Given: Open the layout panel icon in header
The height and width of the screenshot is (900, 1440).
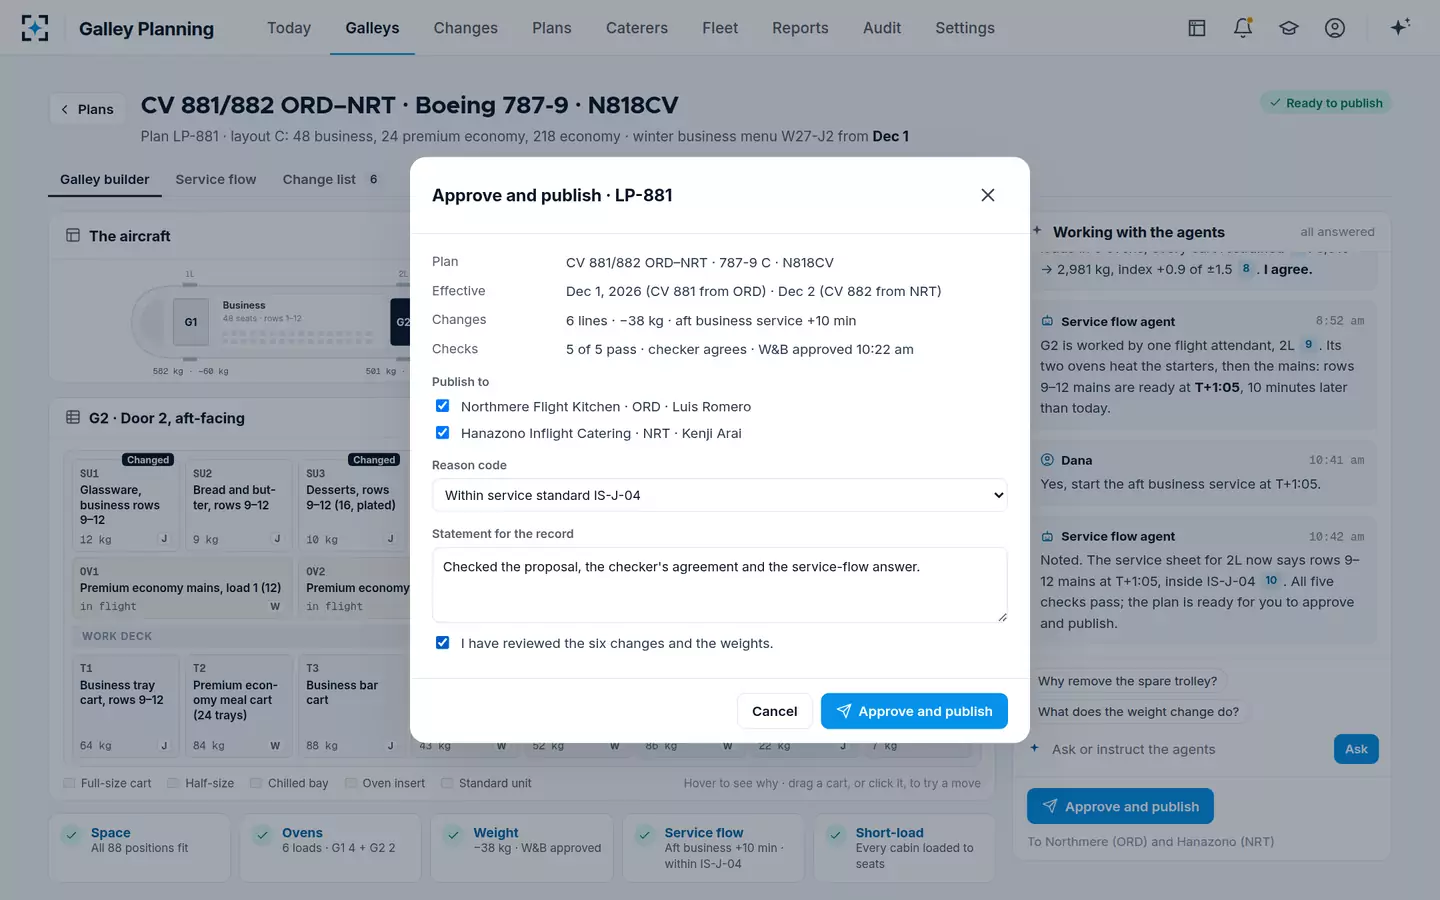Looking at the screenshot, I should coord(1197,28).
